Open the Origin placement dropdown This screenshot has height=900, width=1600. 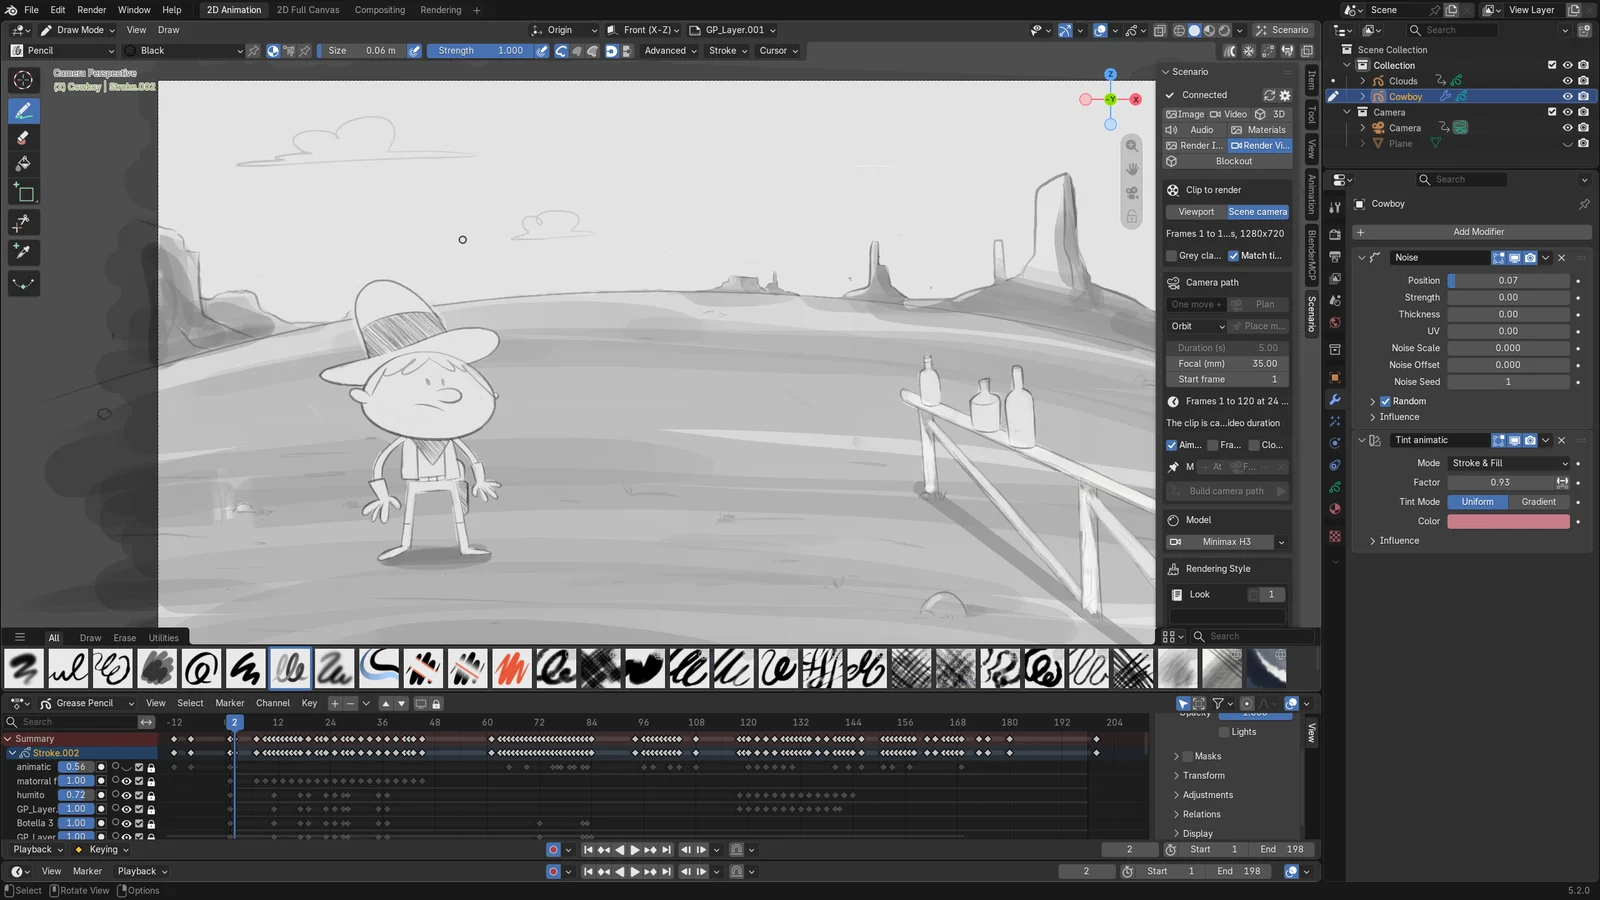pos(564,30)
